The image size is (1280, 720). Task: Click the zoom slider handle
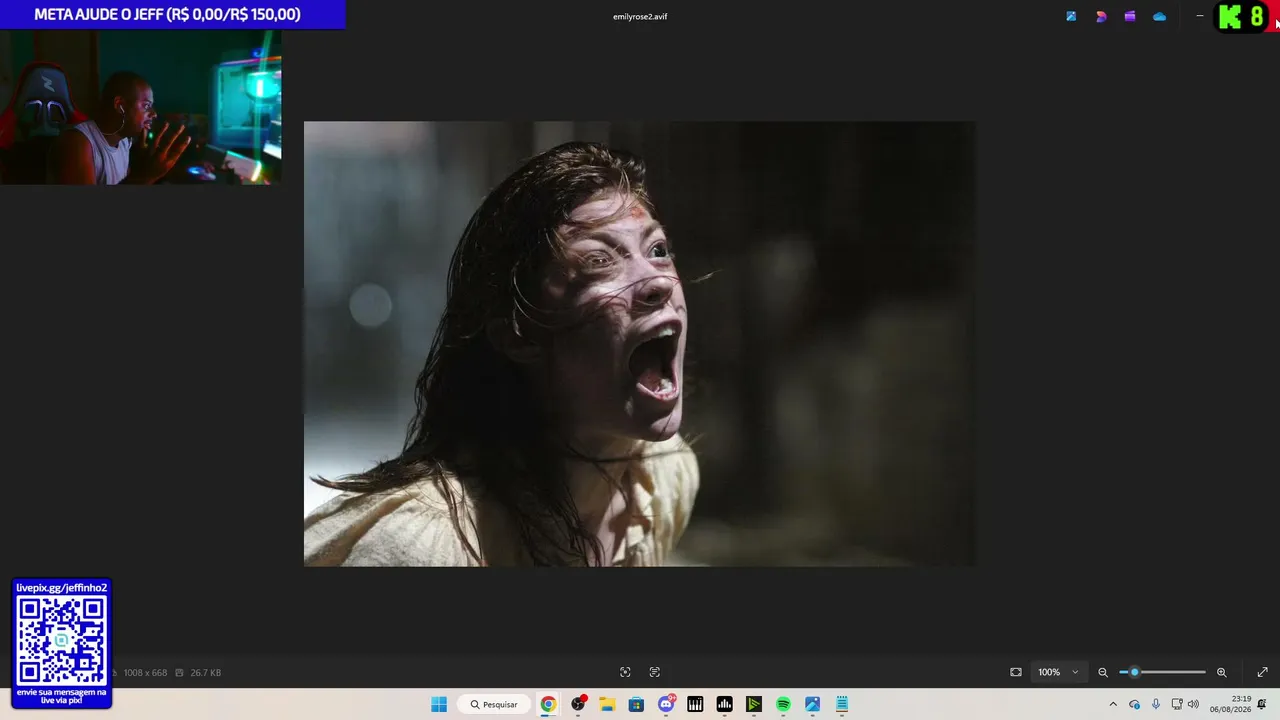coord(1134,672)
